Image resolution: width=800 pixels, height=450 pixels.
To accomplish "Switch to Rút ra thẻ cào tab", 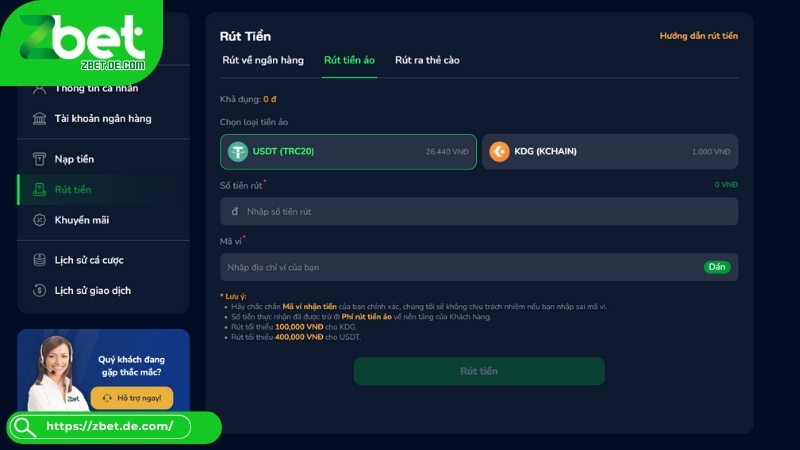I will pyautogui.click(x=427, y=60).
